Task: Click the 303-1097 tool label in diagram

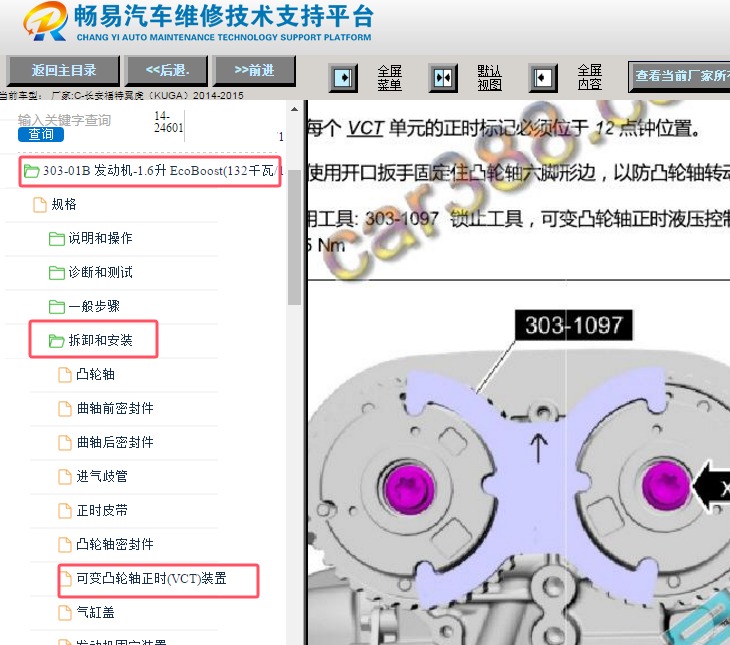Action: coord(574,325)
